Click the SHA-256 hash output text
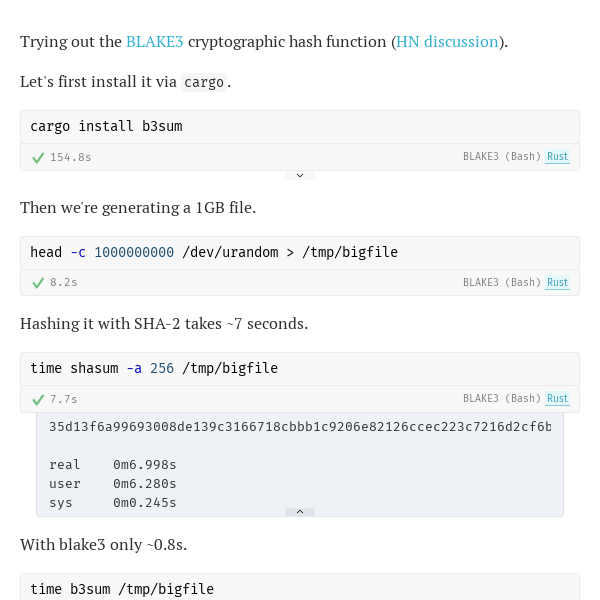The height and width of the screenshot is (600, 600). pyautogui.click(x=300, y=427)
